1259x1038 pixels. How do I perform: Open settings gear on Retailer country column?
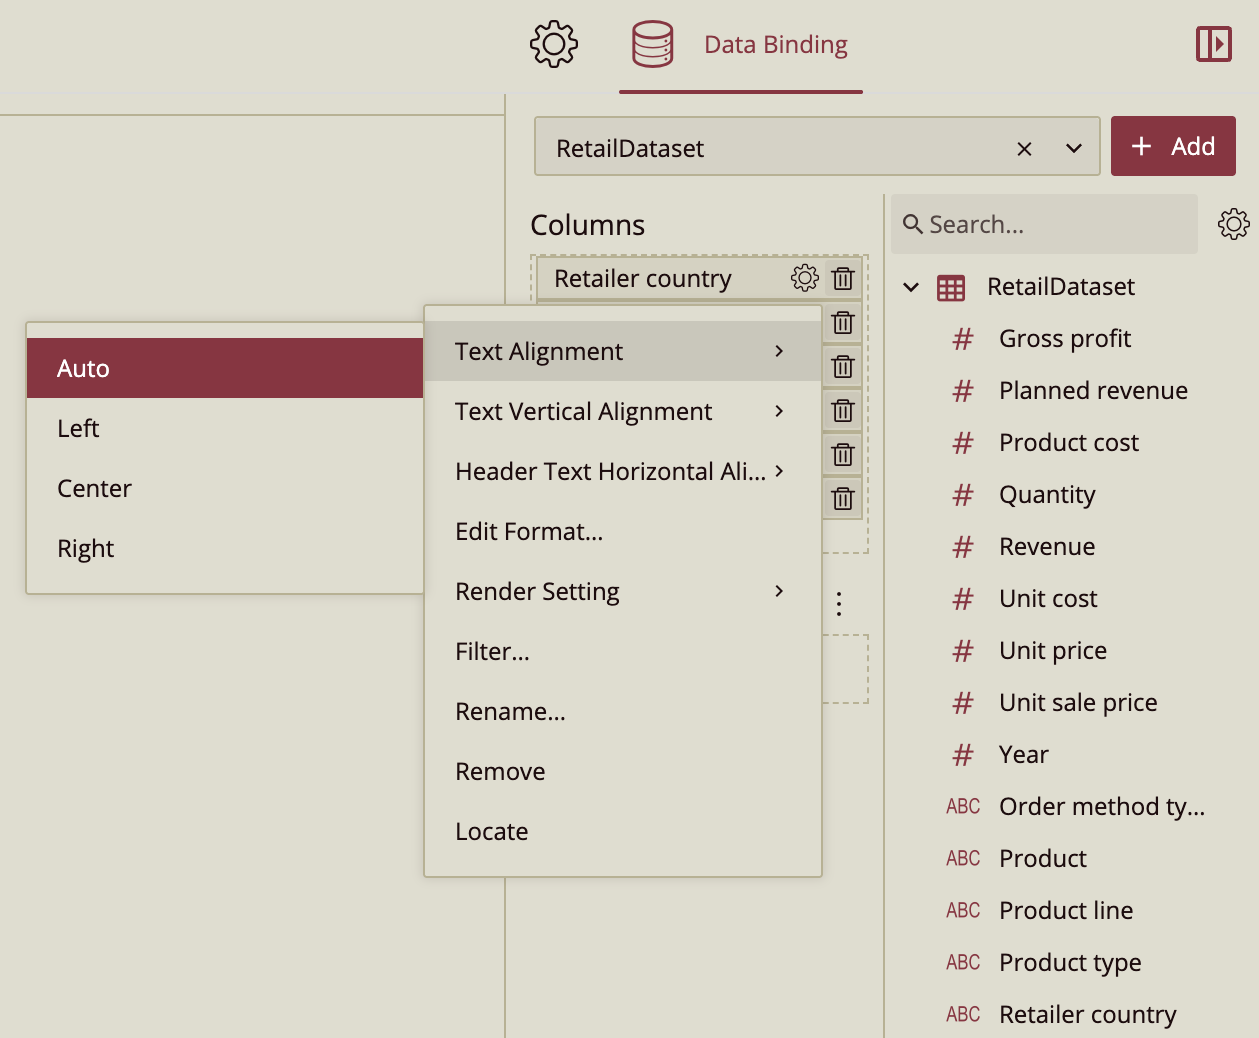(x=805, y=278)
